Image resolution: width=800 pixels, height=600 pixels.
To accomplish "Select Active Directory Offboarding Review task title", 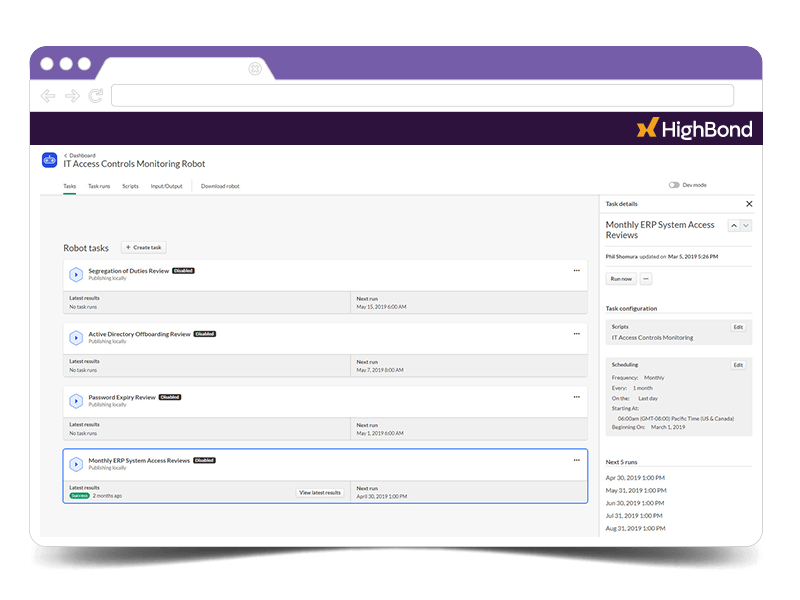I will pos(139,334).
